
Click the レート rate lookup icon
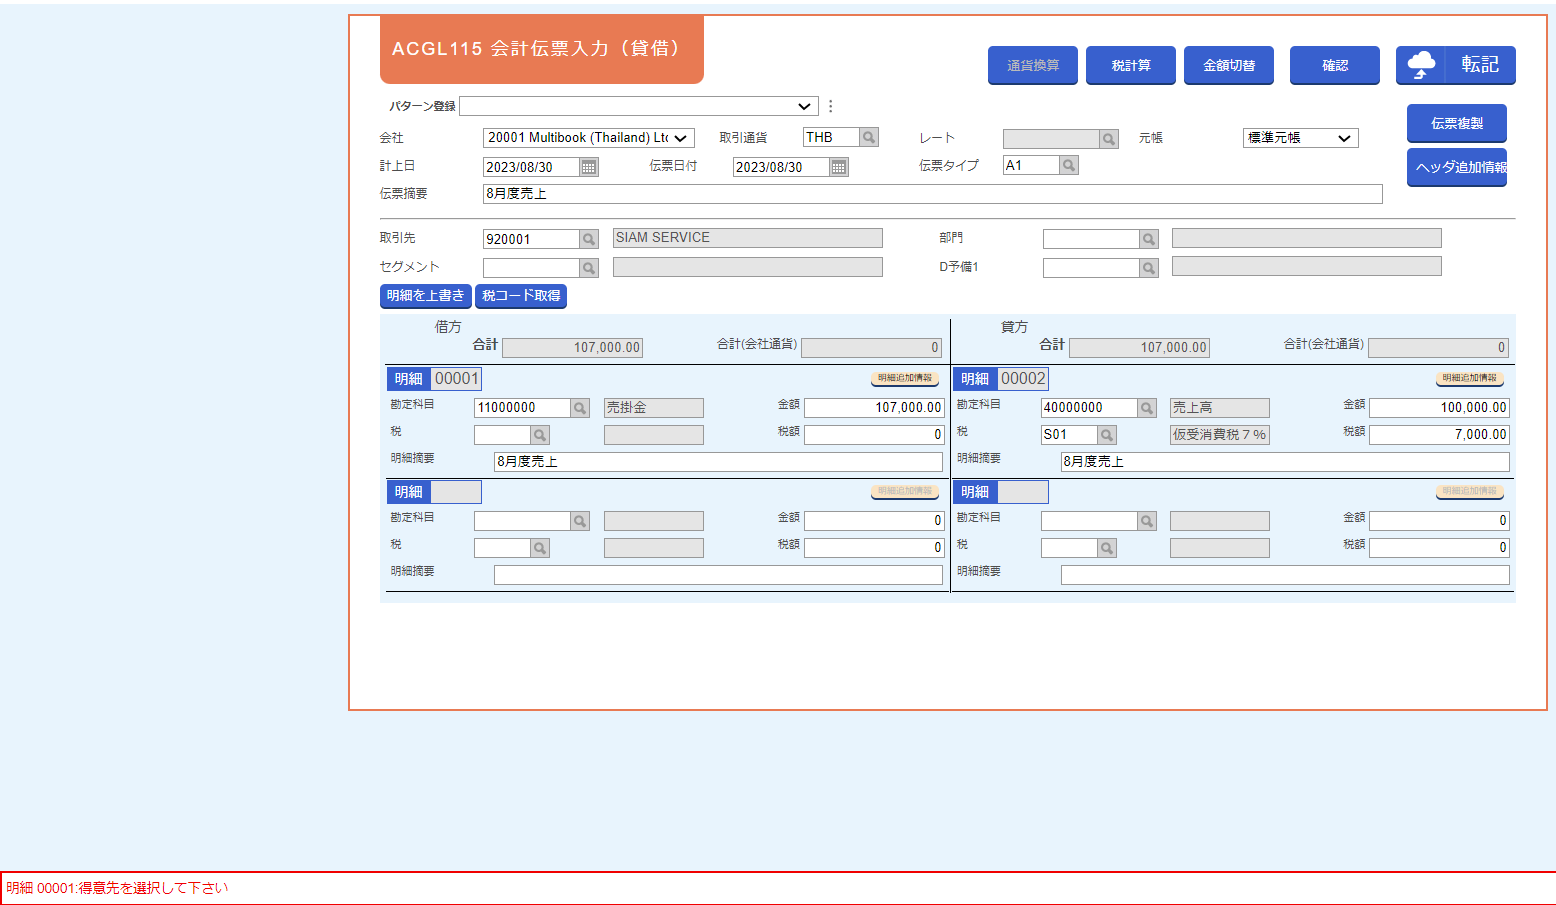pos(1108,139)
